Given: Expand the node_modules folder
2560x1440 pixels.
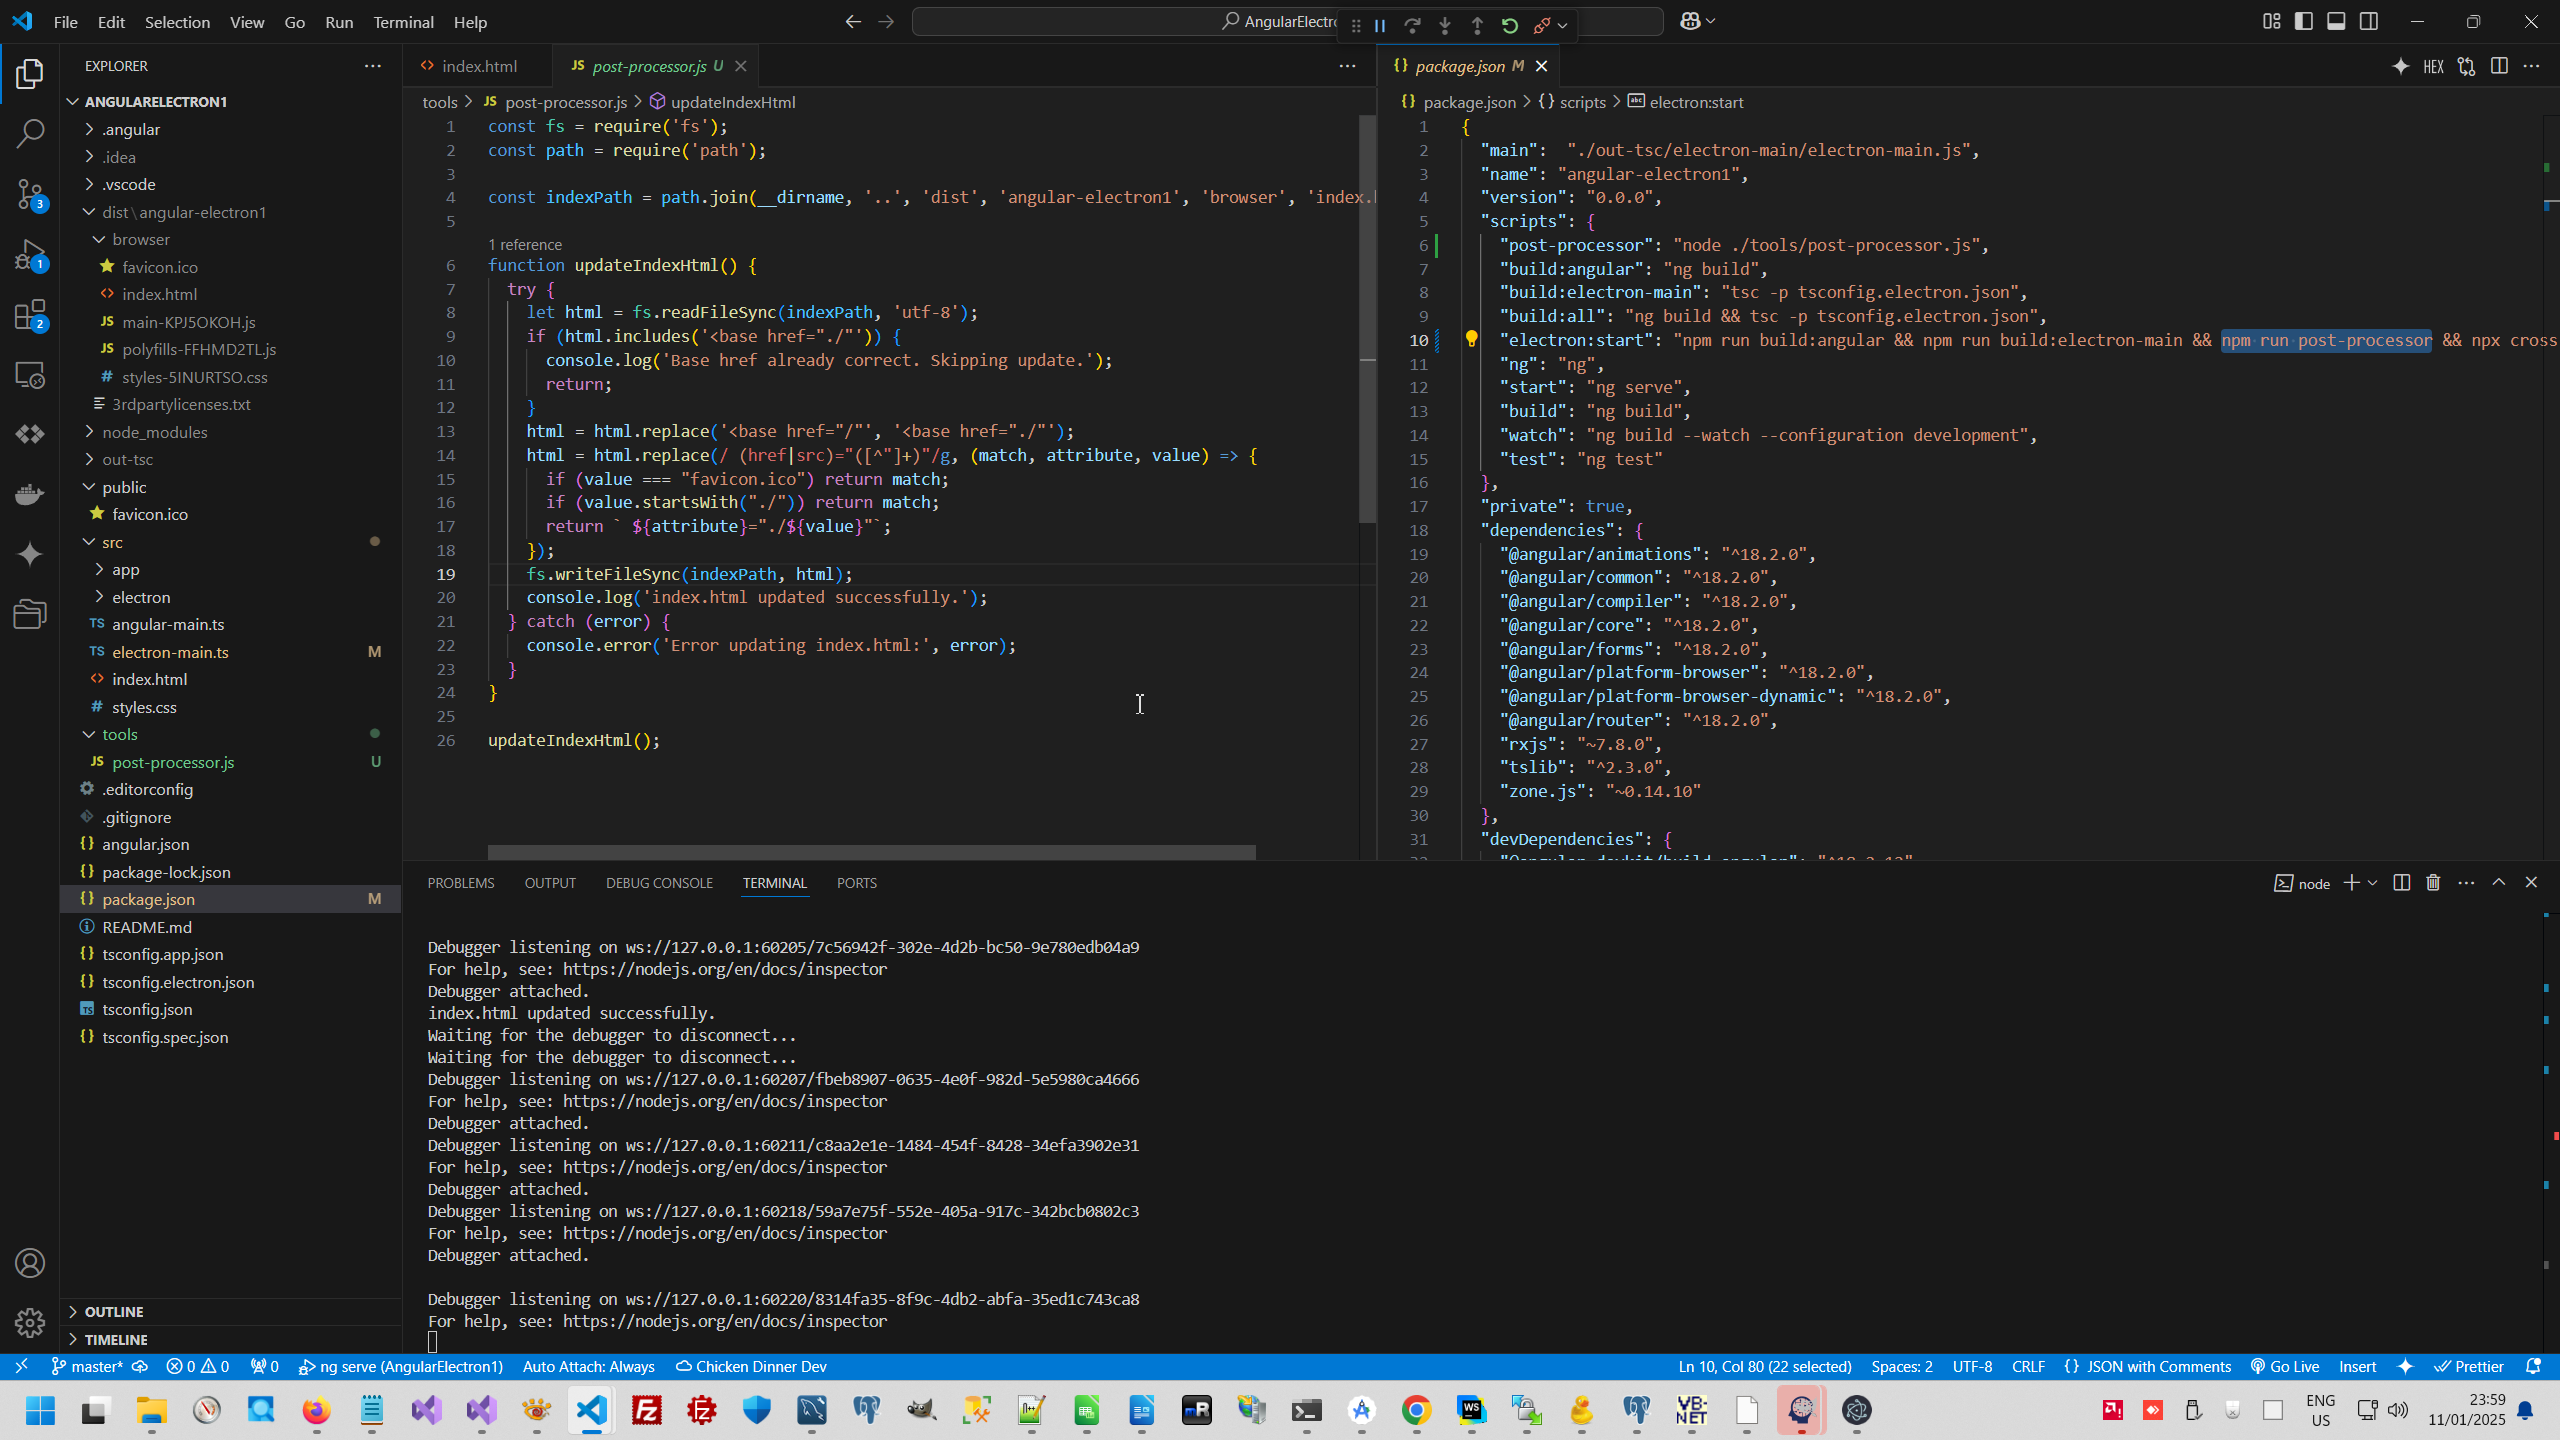Looking at the screenshot, I should [x=154, y=432].
